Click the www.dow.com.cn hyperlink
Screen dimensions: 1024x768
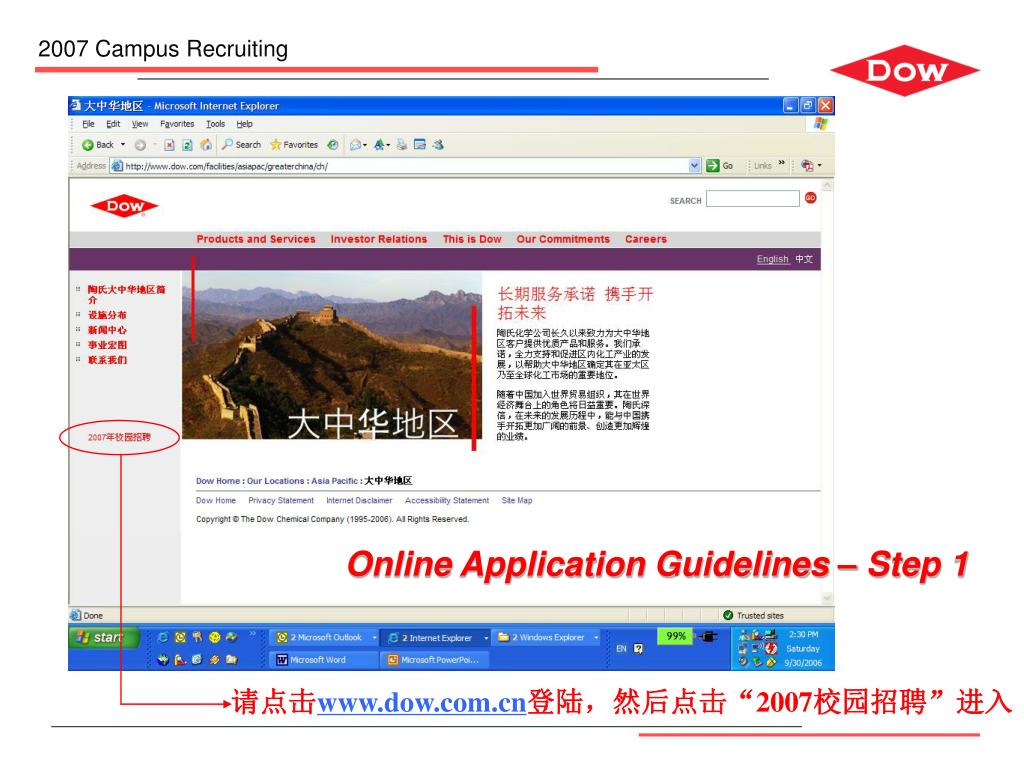421,703
